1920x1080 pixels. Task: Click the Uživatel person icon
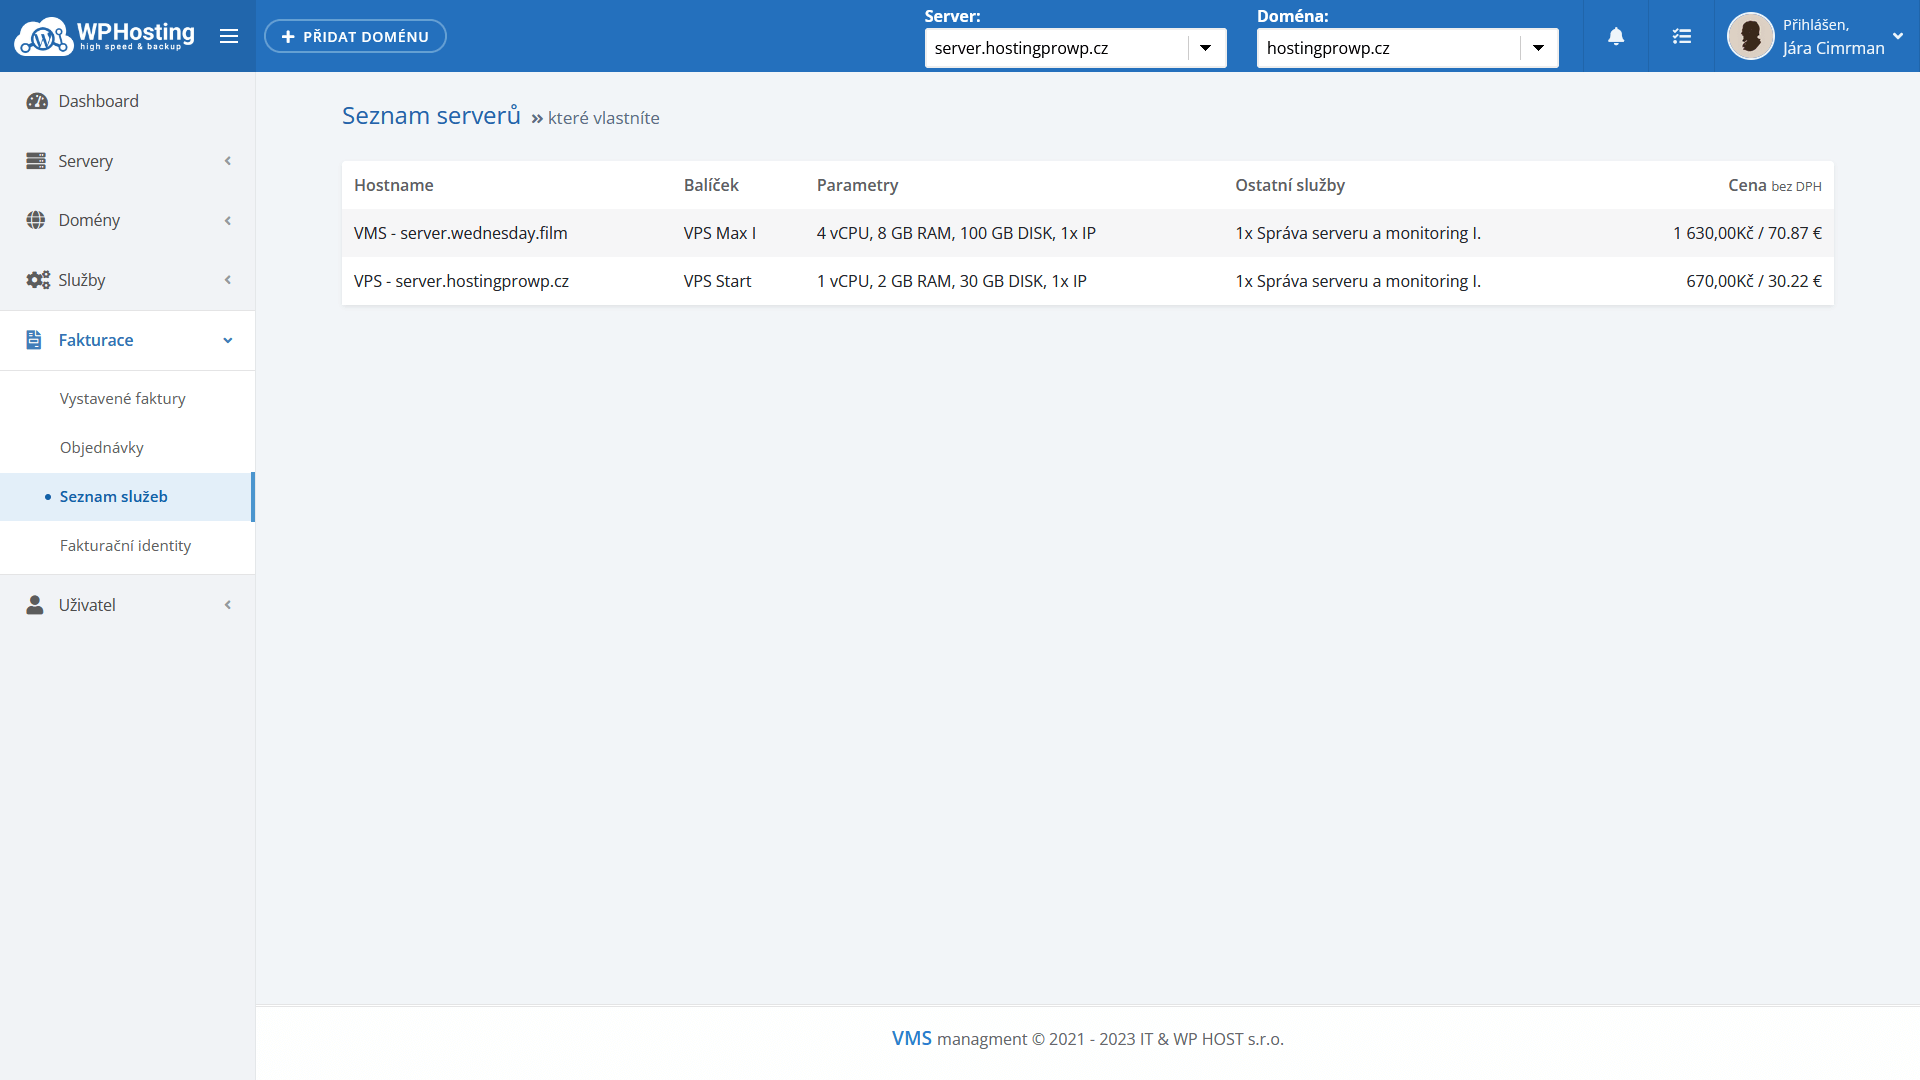click(35, 605)
